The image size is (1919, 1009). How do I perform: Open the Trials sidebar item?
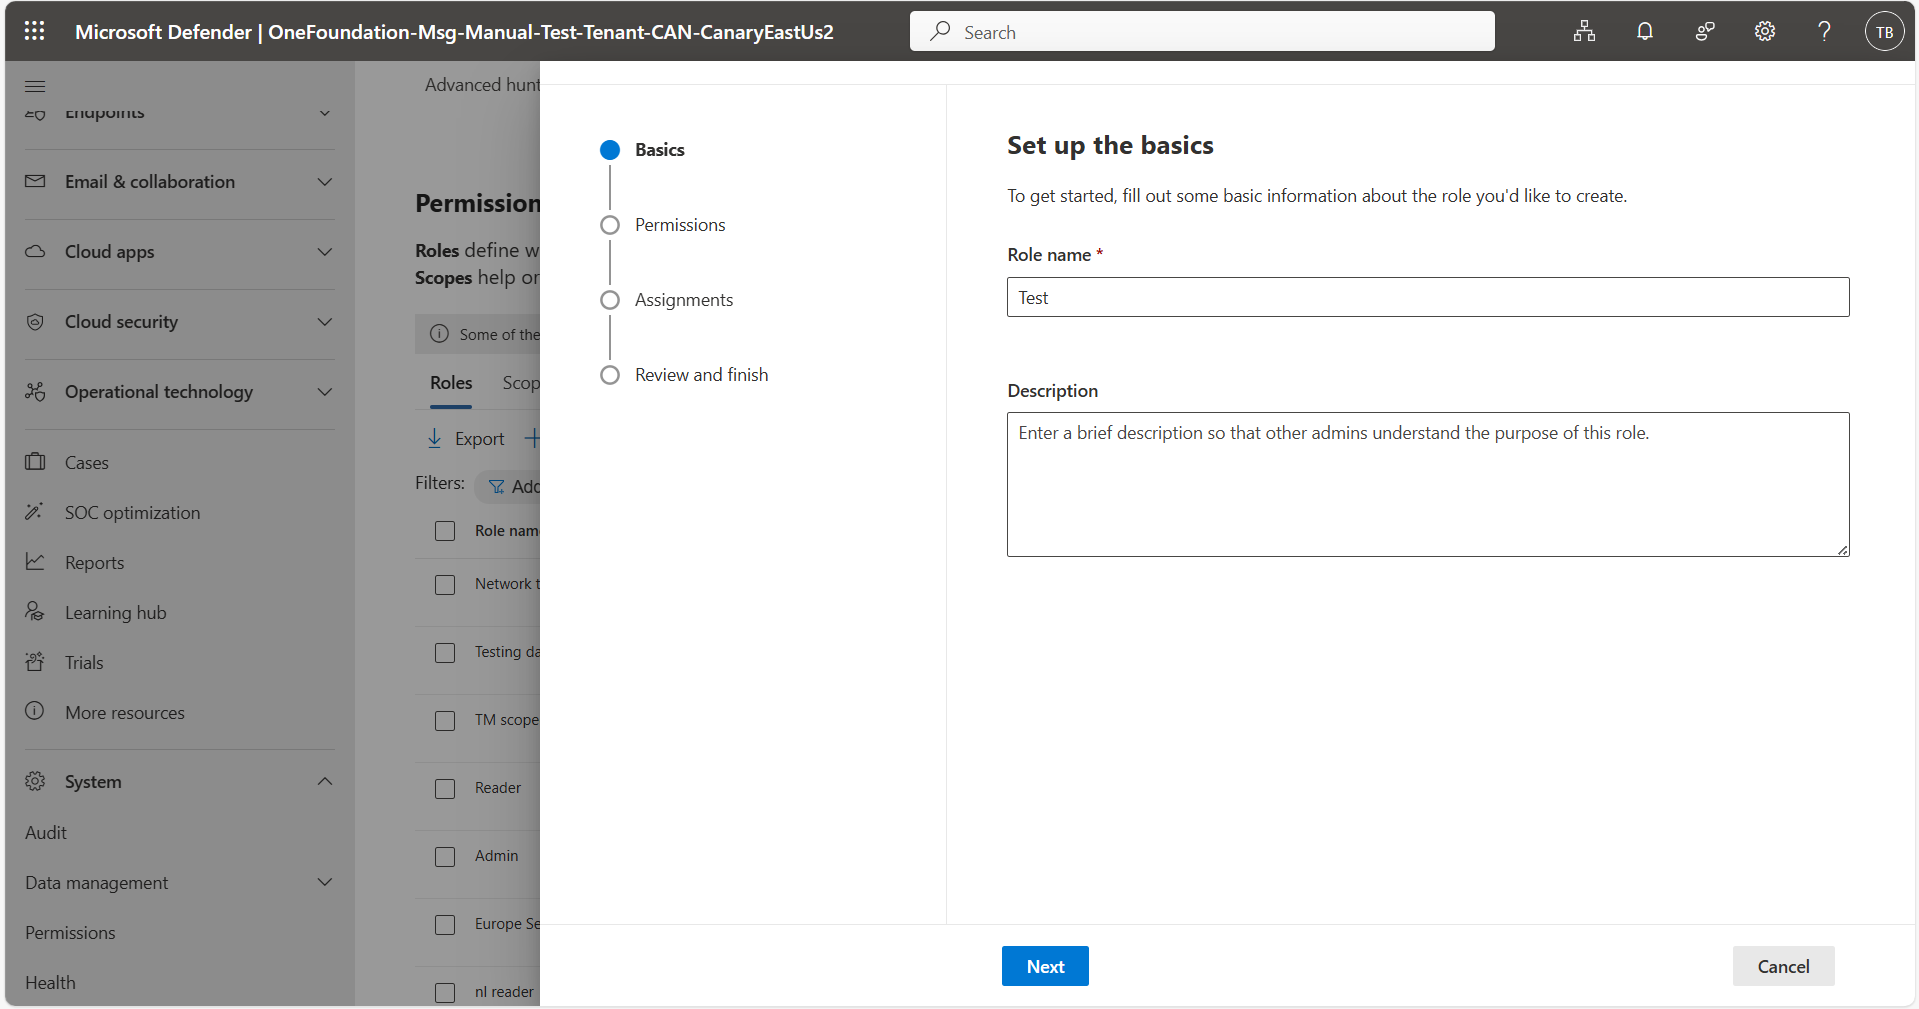84,662
